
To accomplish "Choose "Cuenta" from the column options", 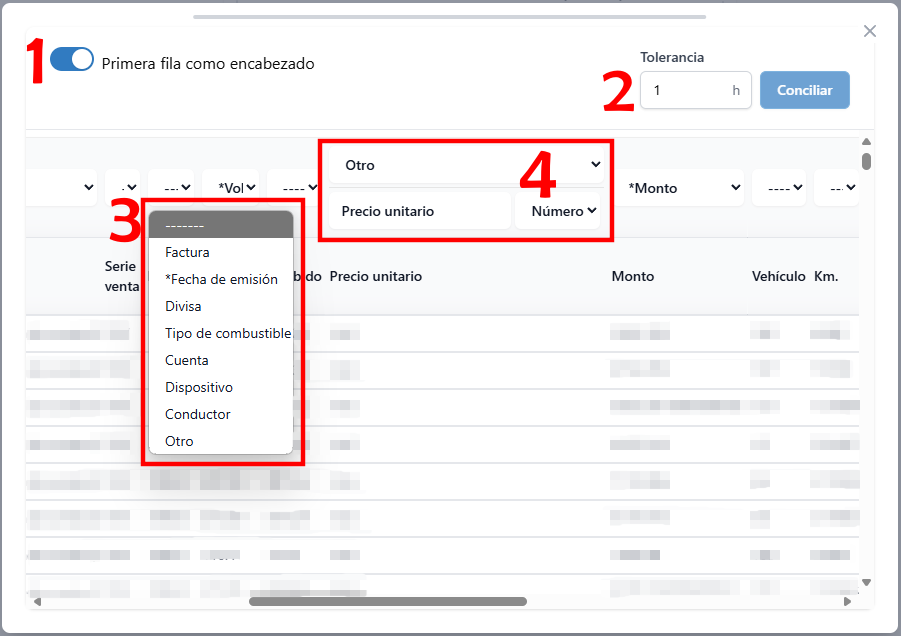I will pyautogui.click(x=185, y=360).
